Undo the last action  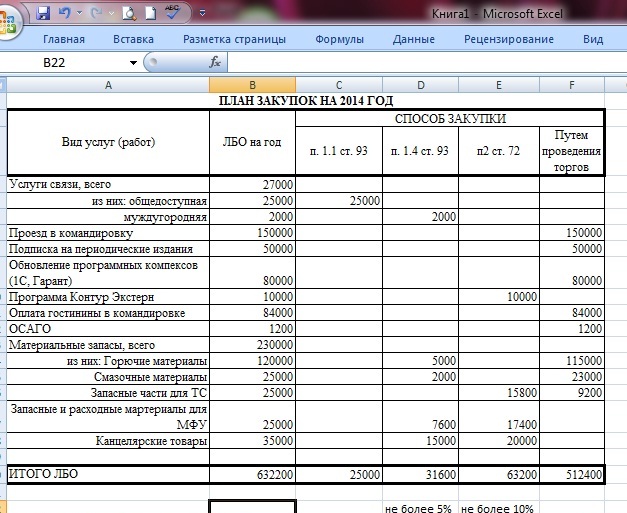(x=65, y=14)
